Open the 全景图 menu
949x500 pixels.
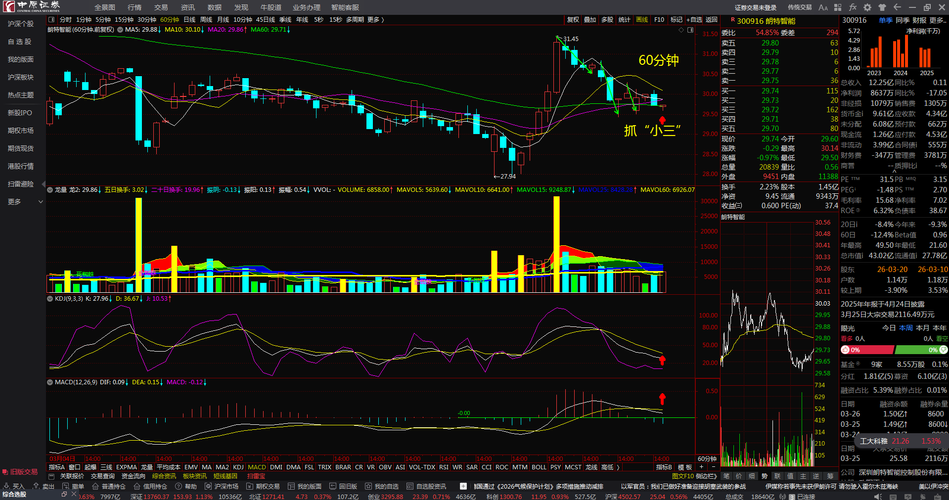pyautogui.click(x=105, y=7)
